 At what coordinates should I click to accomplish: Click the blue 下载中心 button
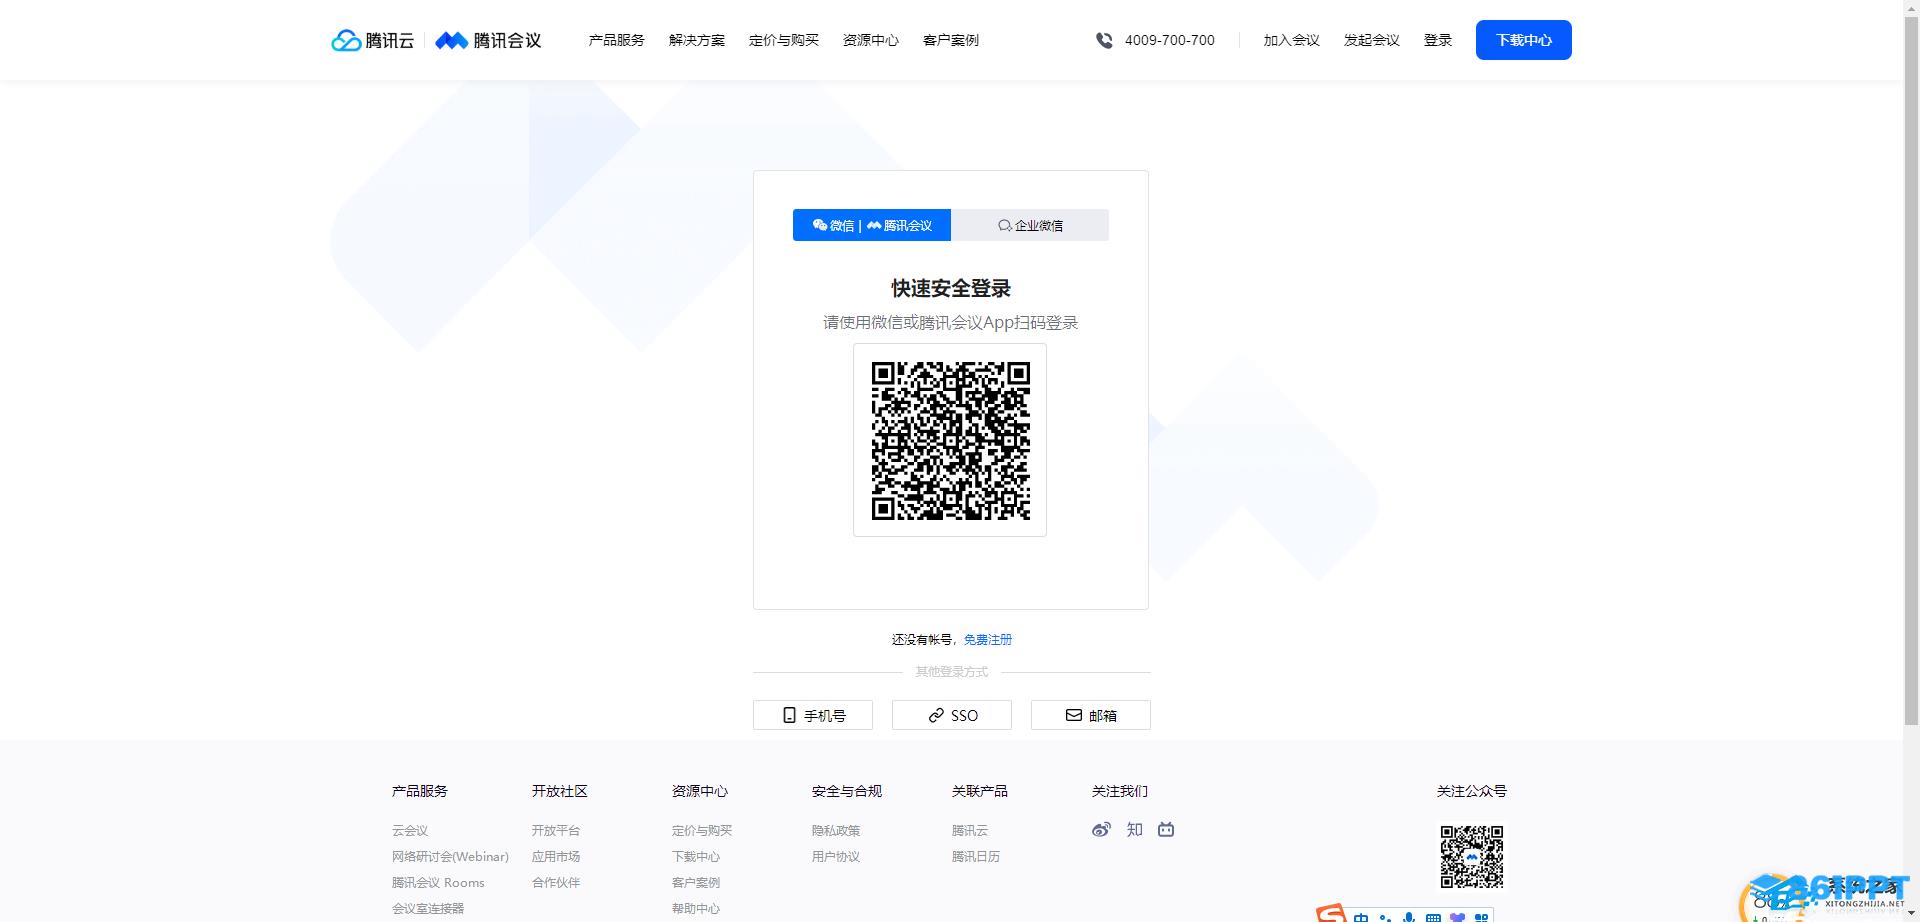pos(1524,40)
